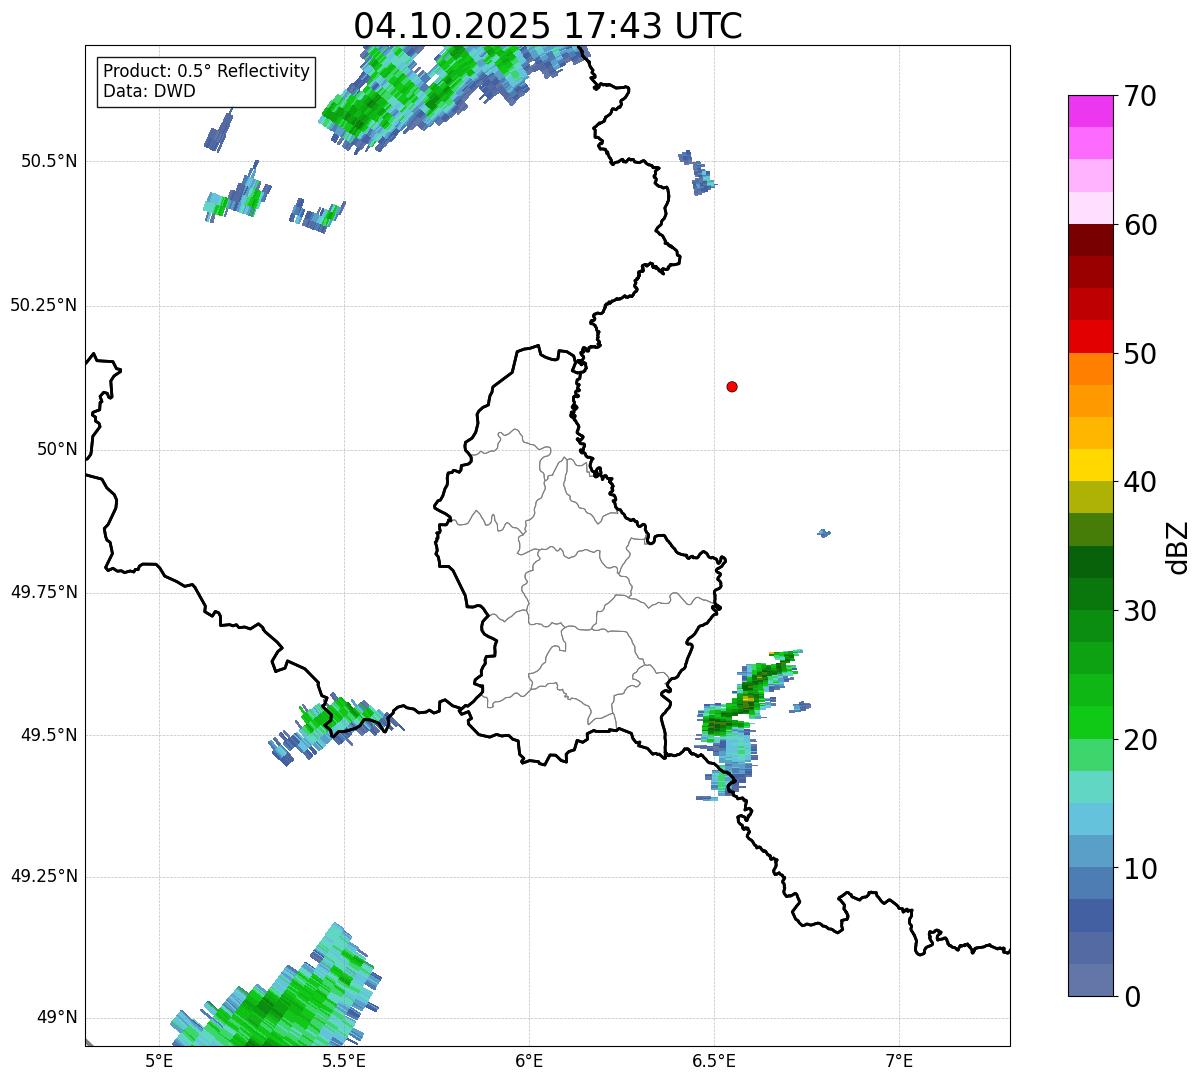Click the bright green colorbar segment above 20
Viewport: 1202px width, 1081px height.
(1090, 722)
